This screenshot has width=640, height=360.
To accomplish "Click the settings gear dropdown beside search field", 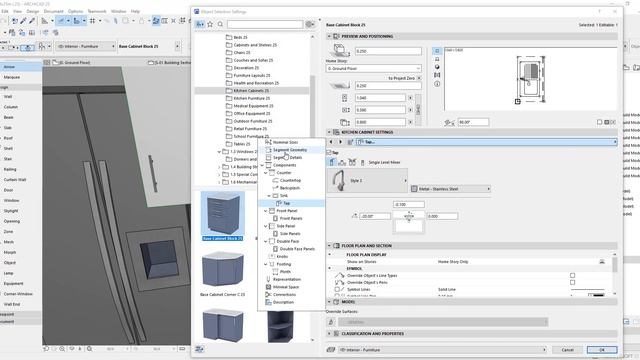I will (x=310, y=24).
